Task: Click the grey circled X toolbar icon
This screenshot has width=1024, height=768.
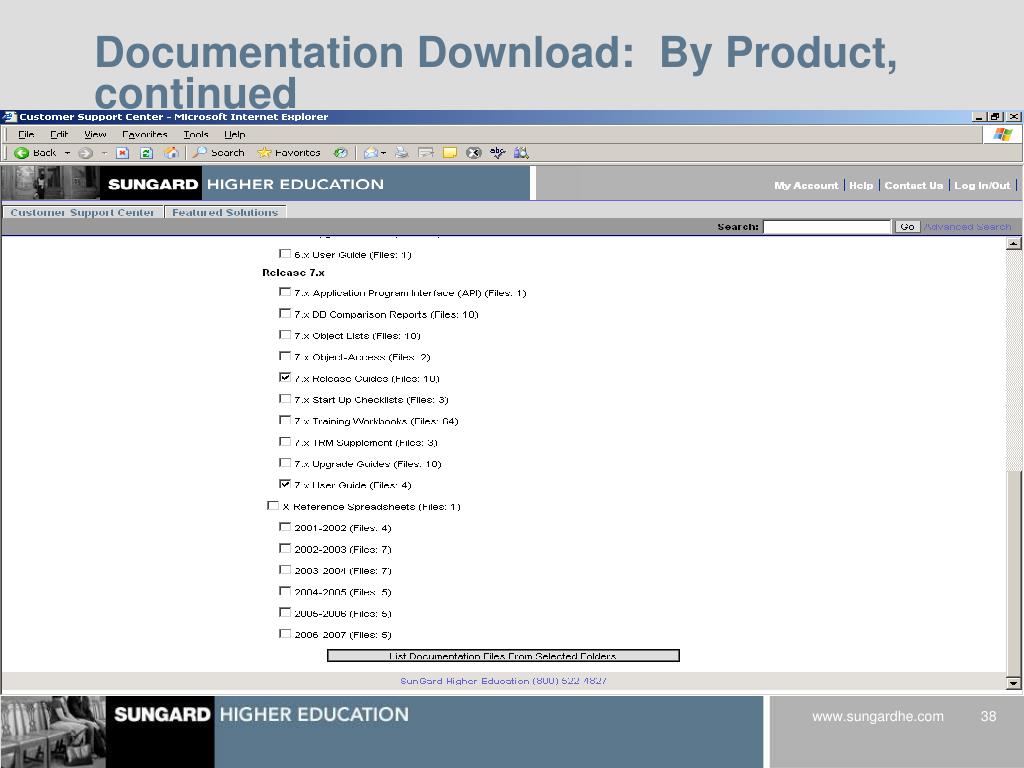Action: click(x=473, y=153)
